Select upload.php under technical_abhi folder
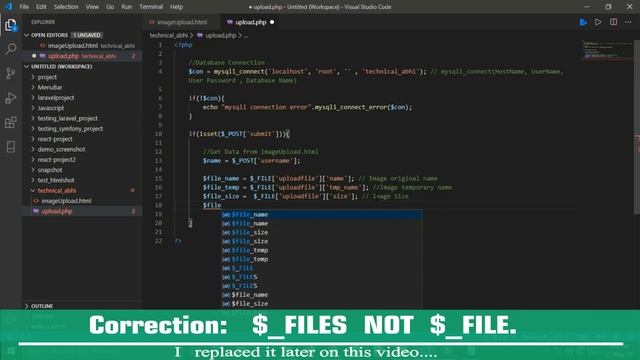Image resolution: width=640 pixels, height=360 pixels. 57,211
